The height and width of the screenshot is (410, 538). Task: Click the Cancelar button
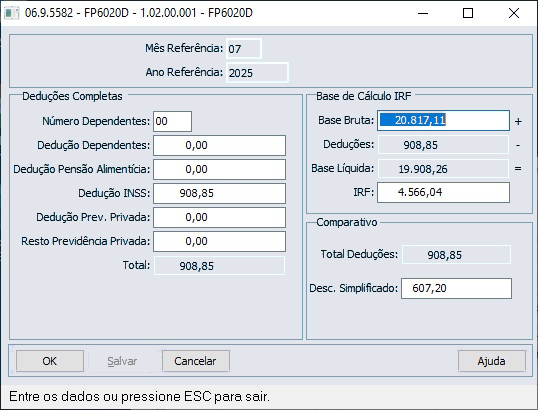click(195, 361)
